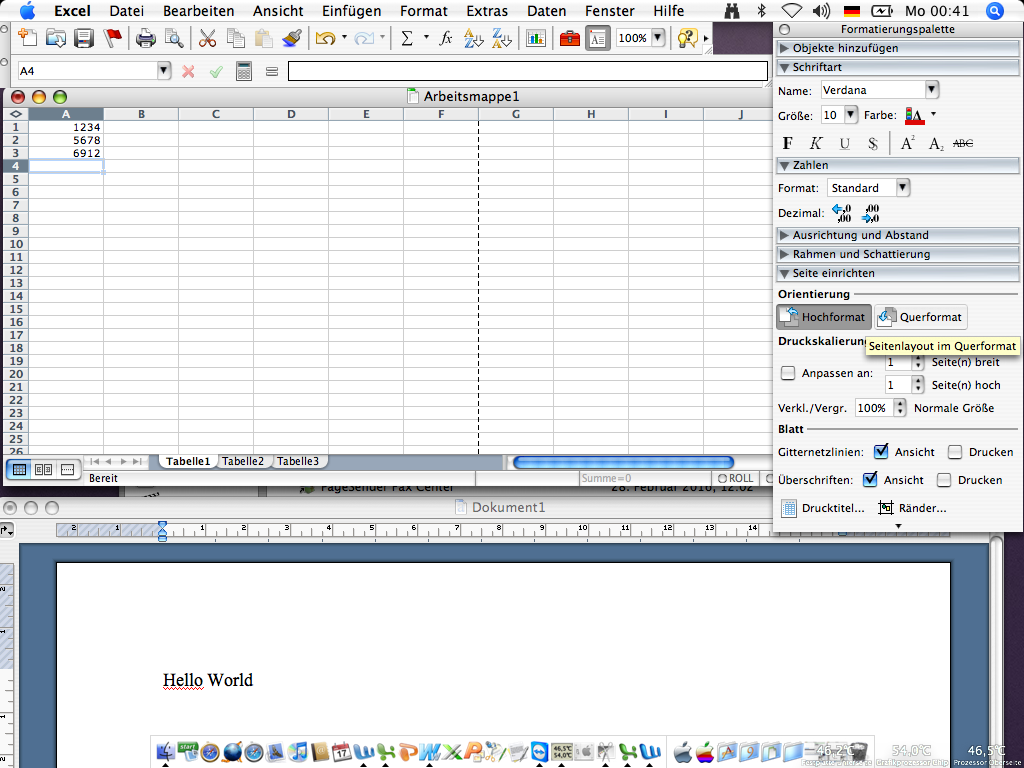Cut selection with scissors icon
This screenshot has width=1024, height=768.
pyautogui.click(x=207, y=38)
